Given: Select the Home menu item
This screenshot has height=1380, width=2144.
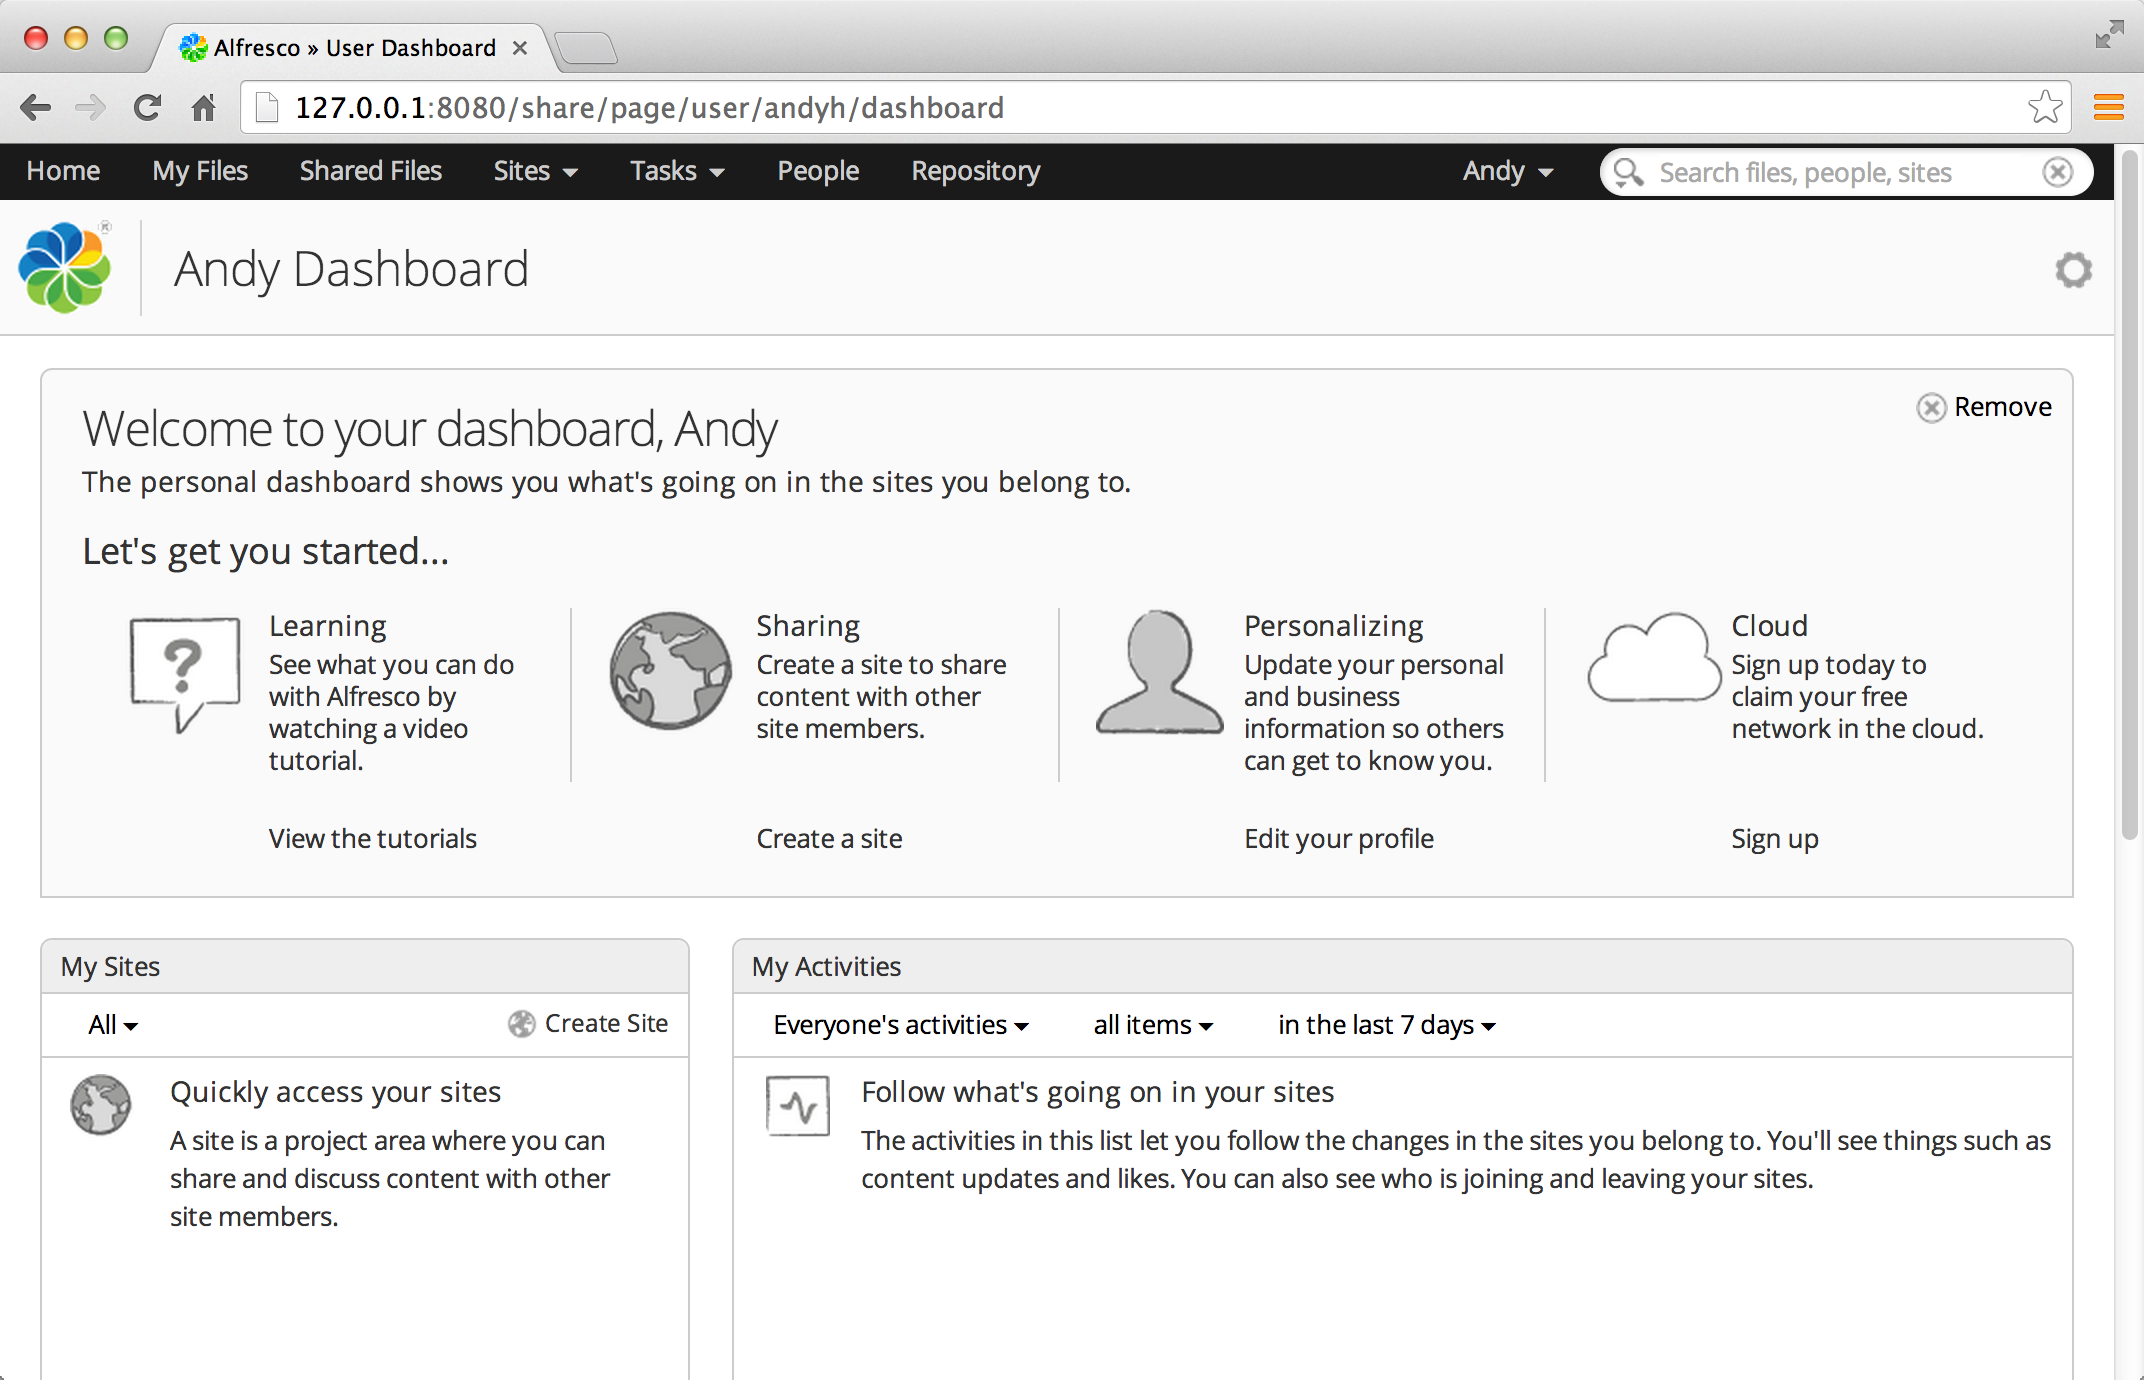Looking at the screenshot, I should point(63,170).
